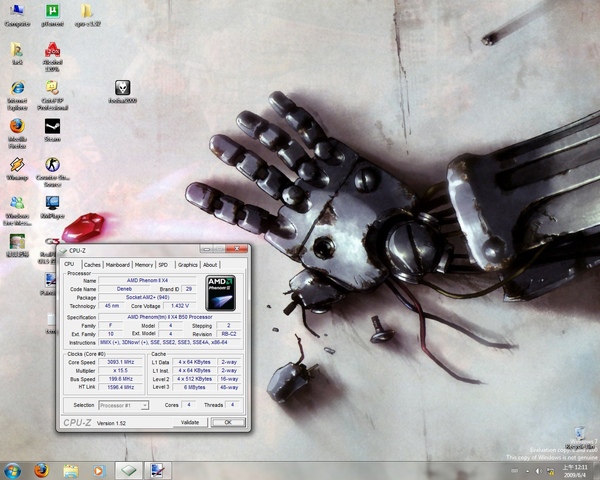Launch Windows Live Messenger shortcut
Image resolution: width=600 pixels, height=480 pixels.
(x=17, y=211)
